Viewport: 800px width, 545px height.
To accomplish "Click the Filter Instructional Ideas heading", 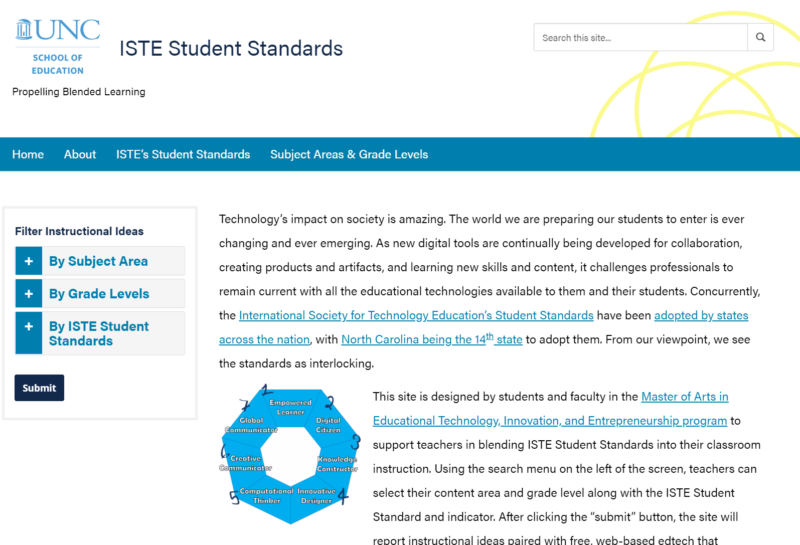I will tap(79, 231).
